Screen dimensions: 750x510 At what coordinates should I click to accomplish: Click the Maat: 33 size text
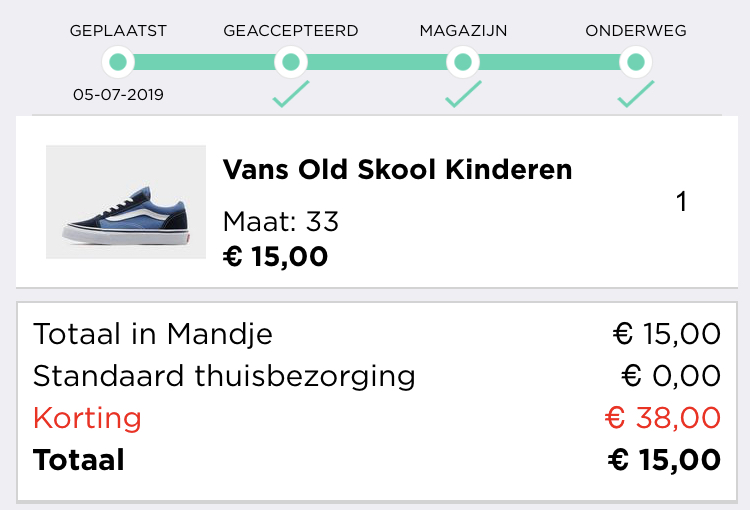(x=281, y=221)
